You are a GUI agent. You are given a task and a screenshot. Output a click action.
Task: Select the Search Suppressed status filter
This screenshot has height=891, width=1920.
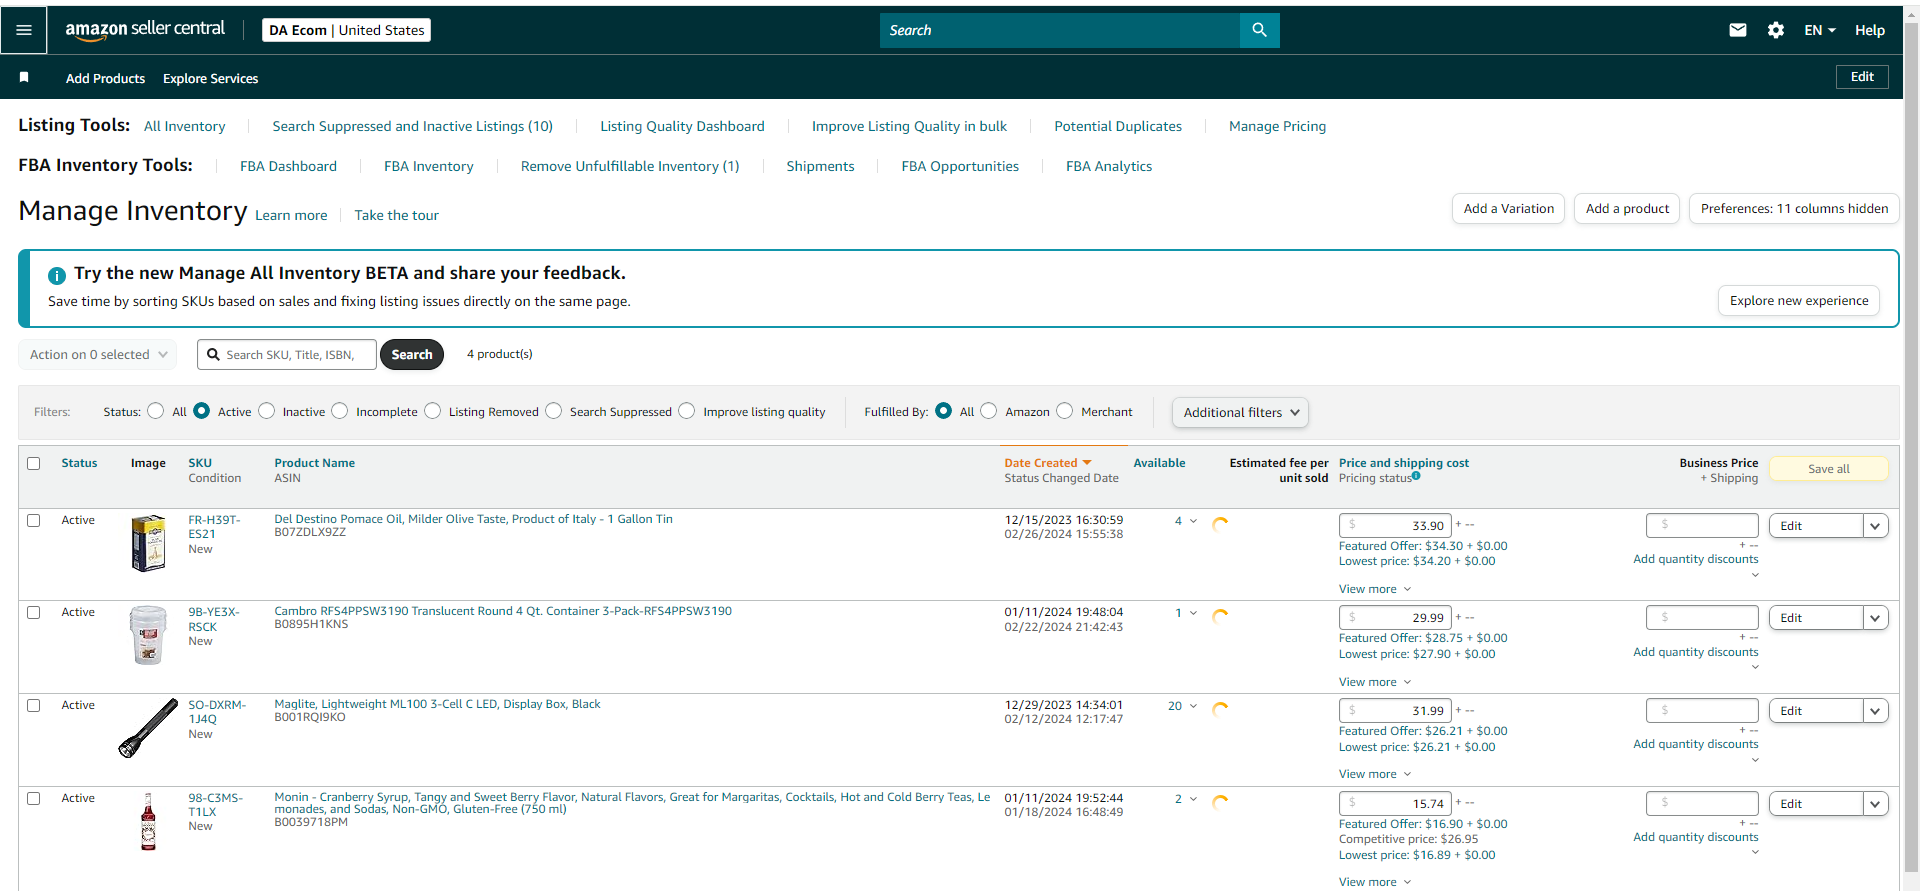click(554, 411)
